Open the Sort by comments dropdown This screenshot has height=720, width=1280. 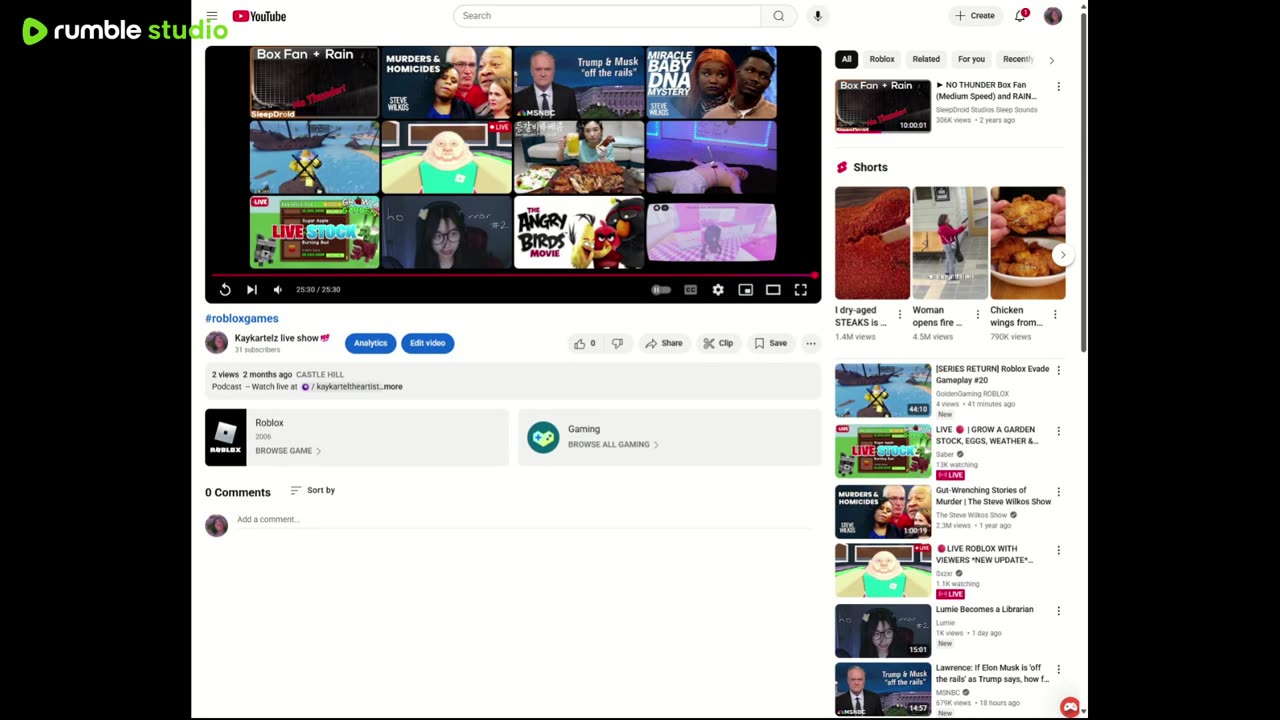[312, 490]
